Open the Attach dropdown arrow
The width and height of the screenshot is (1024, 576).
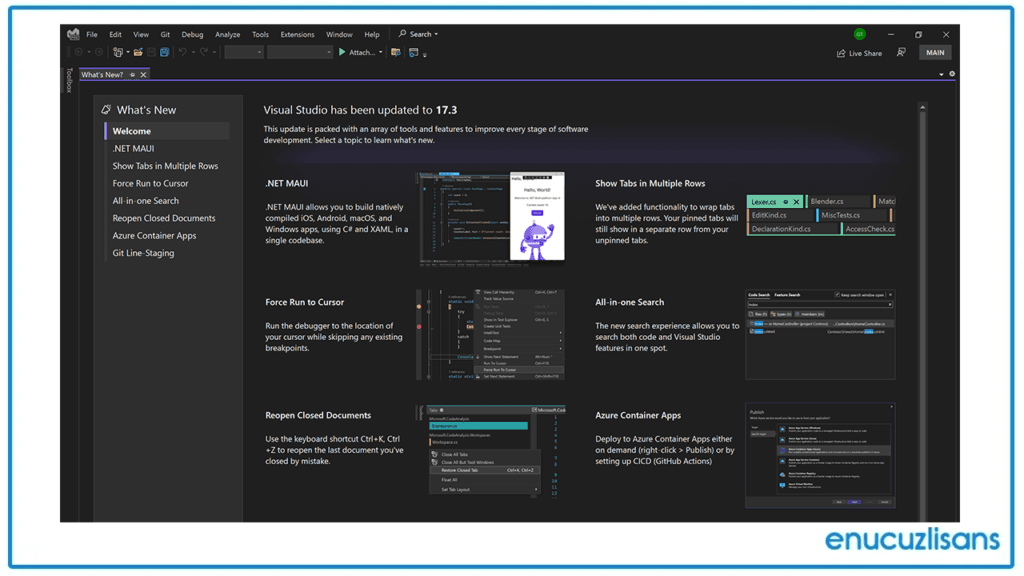[x=381, y=52]
